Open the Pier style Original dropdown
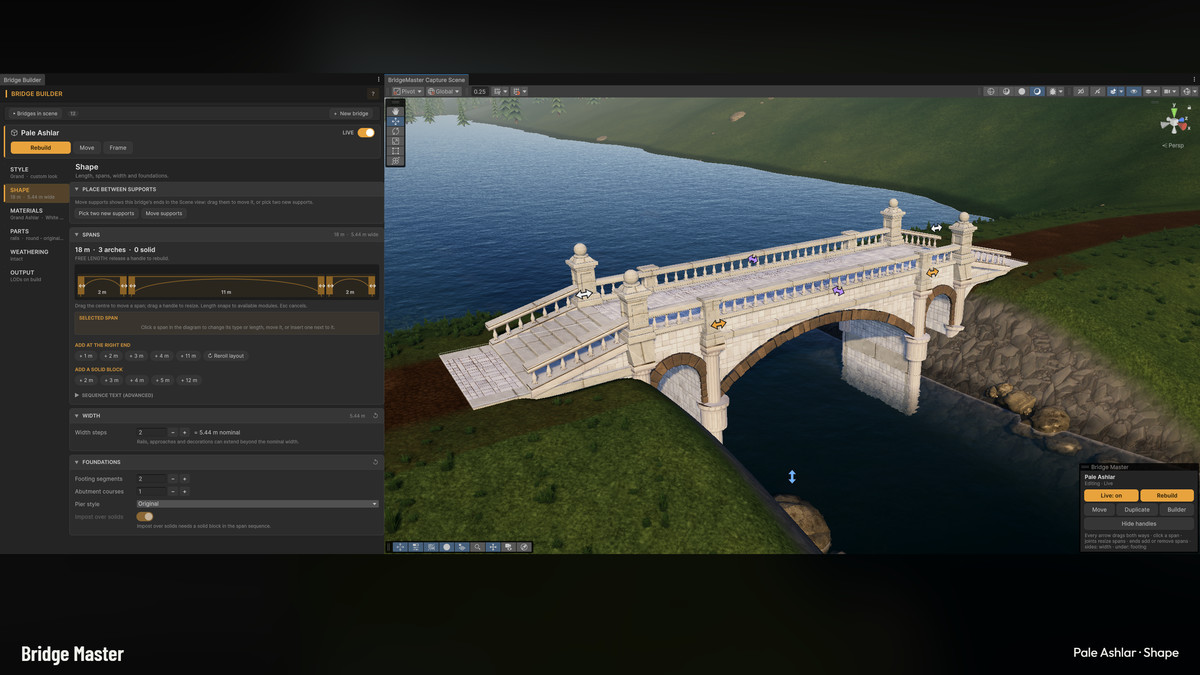 257,504
